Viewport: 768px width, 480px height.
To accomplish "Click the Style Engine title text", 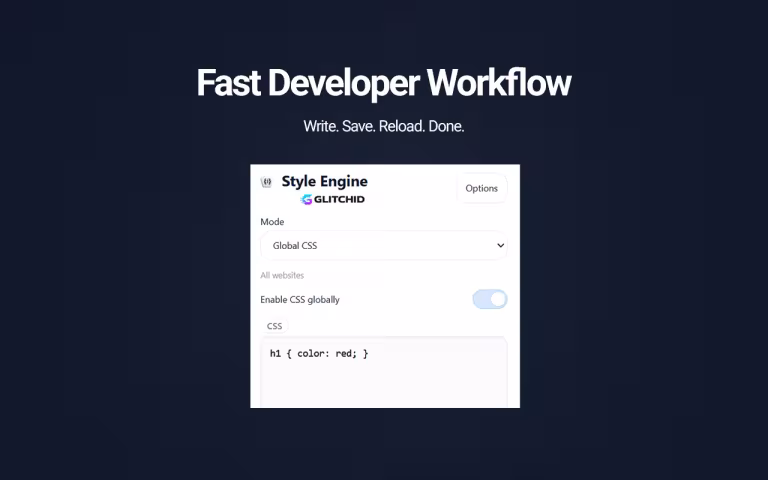I will 324,181.
